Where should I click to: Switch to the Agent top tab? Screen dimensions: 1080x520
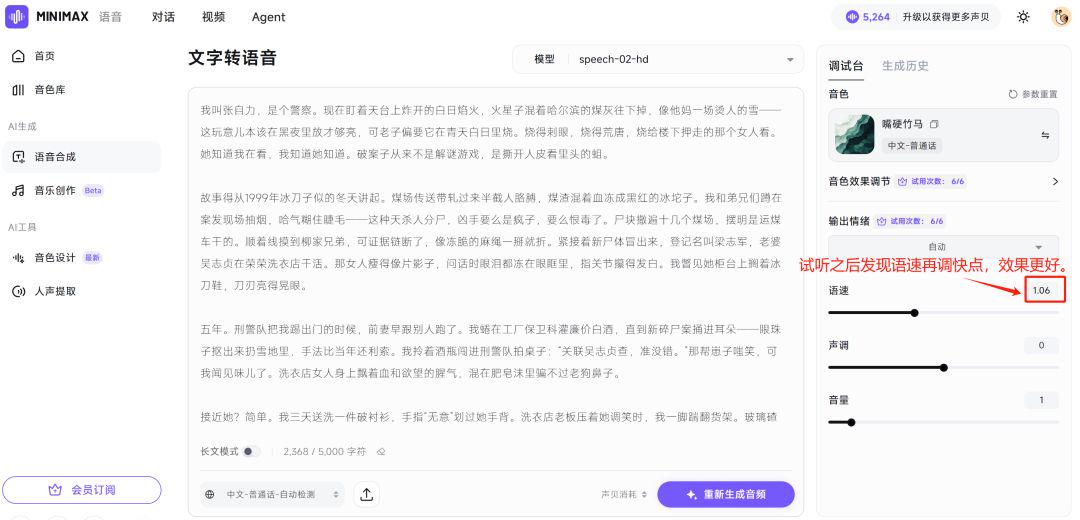click(x=269, y=17)
